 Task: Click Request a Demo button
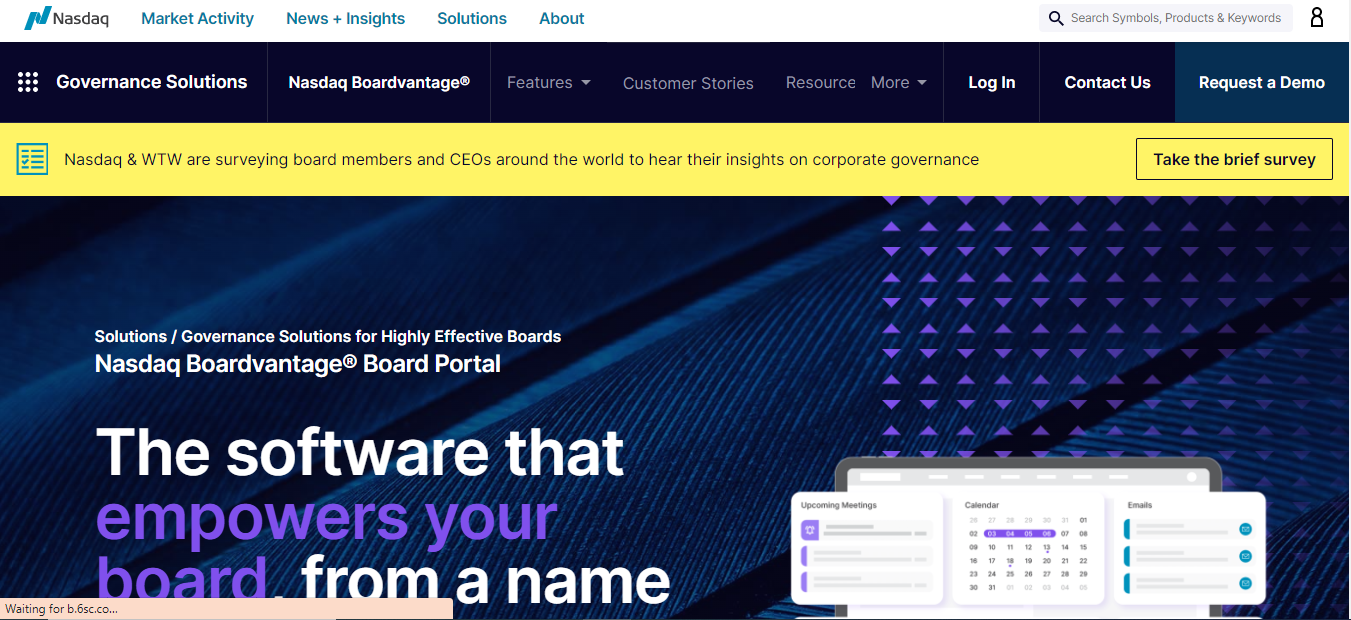coord(1262,82)
